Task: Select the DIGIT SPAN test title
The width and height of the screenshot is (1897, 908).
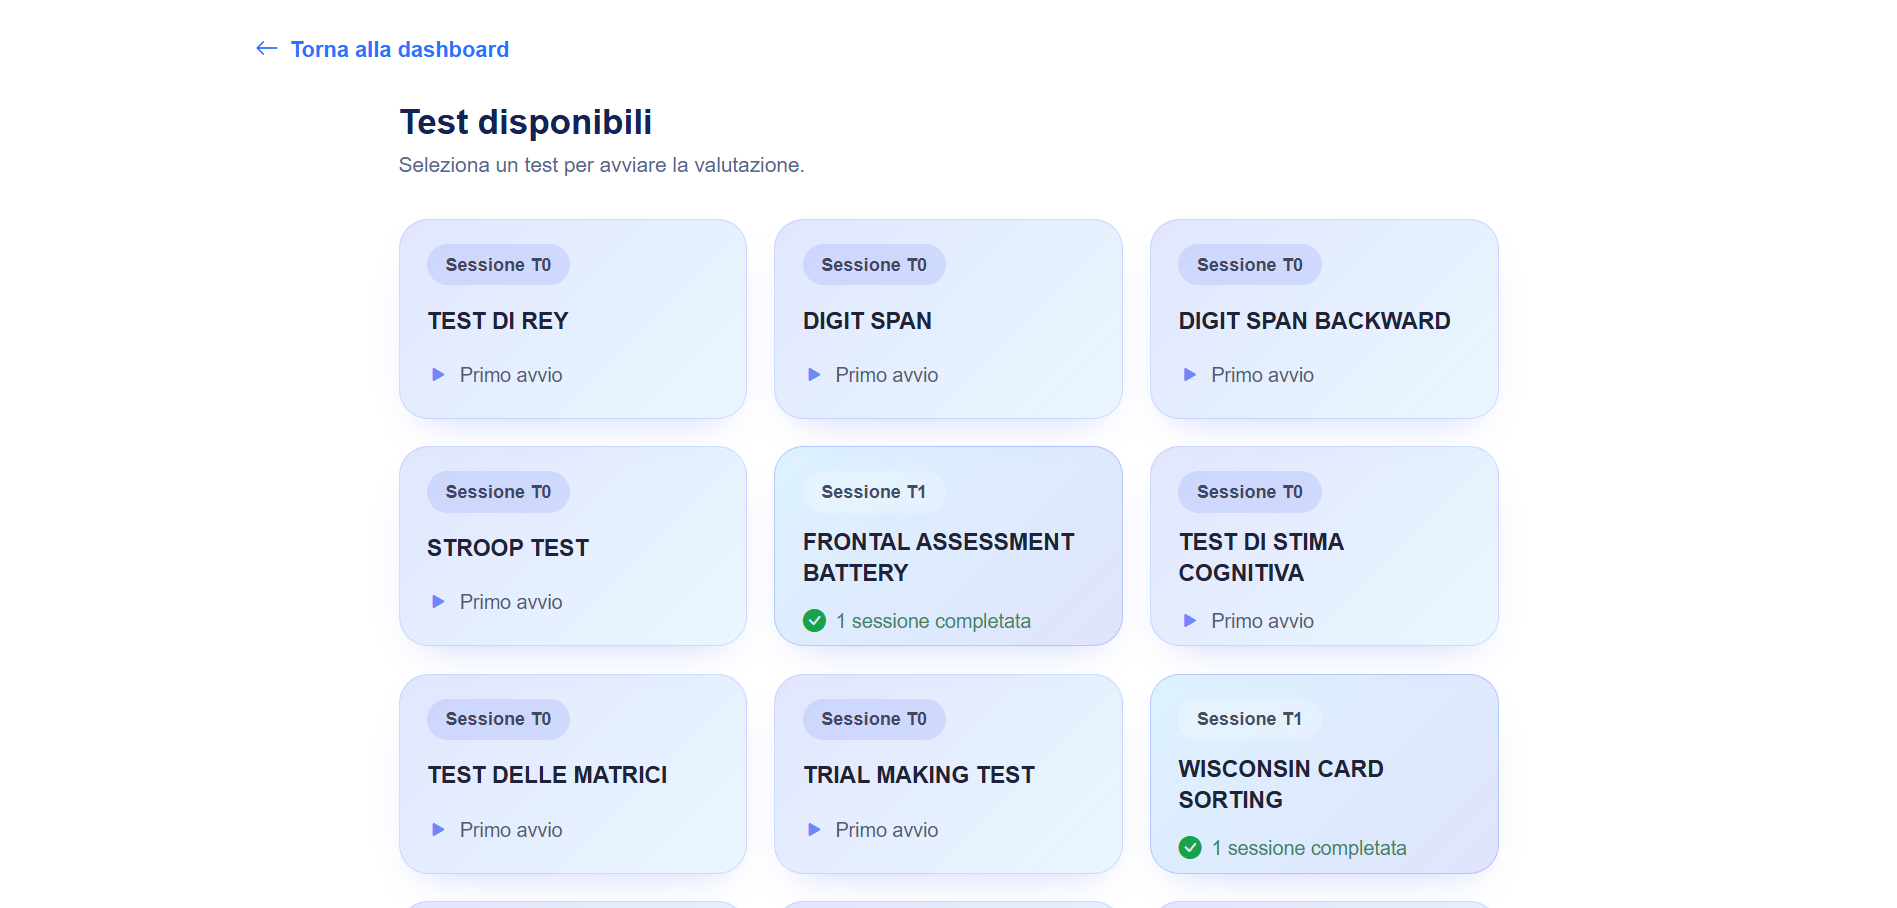Action: 867,321
